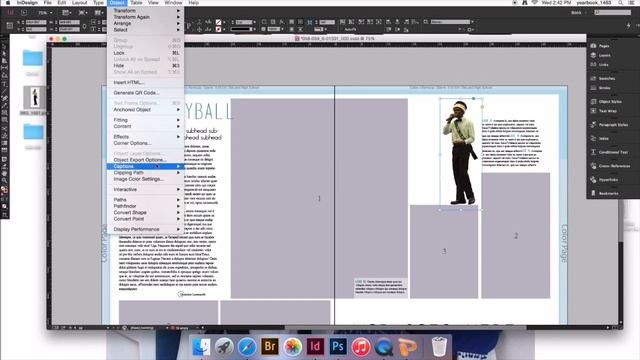Click the fill color swatch in control bar
640x360 pixels.
[x=218, y=22]
